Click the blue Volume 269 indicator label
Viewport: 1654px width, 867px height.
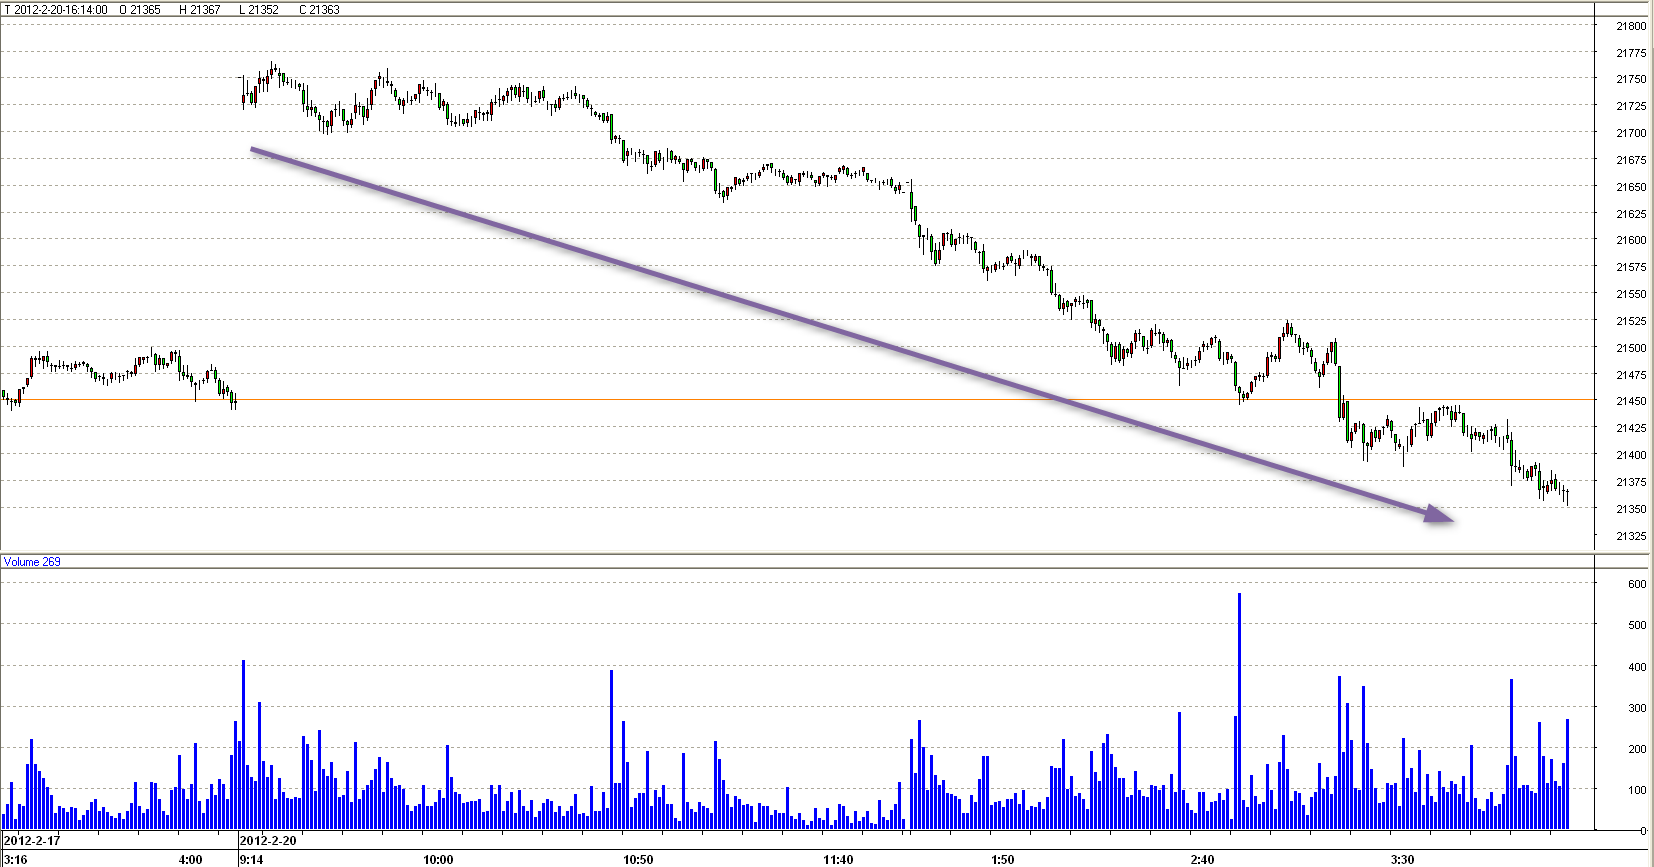tap(32, 562)
